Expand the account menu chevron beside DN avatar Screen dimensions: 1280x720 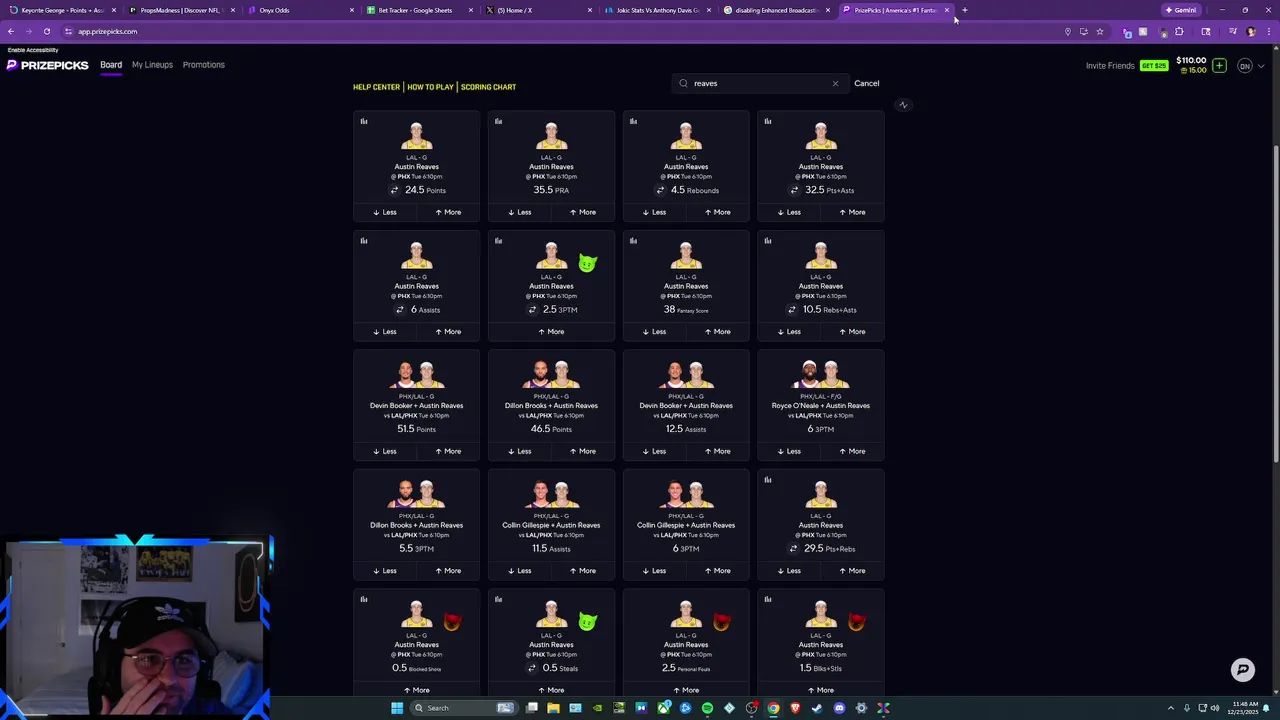pos(1261,66)
